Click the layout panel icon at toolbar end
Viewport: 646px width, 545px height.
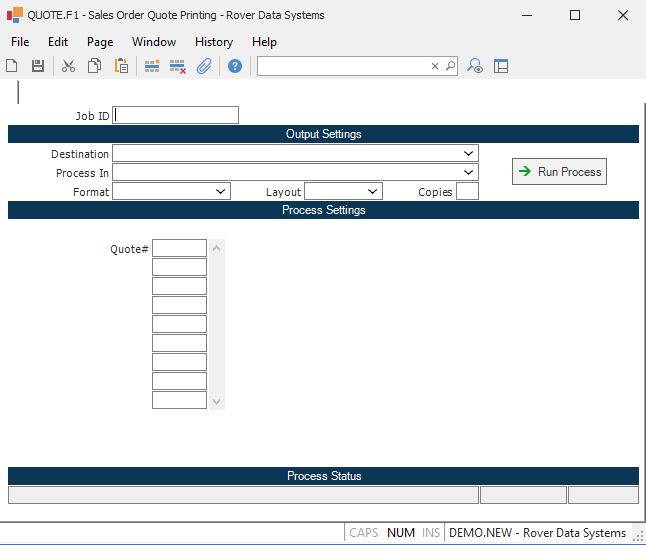pyautogui.click(x=501, y=66)
